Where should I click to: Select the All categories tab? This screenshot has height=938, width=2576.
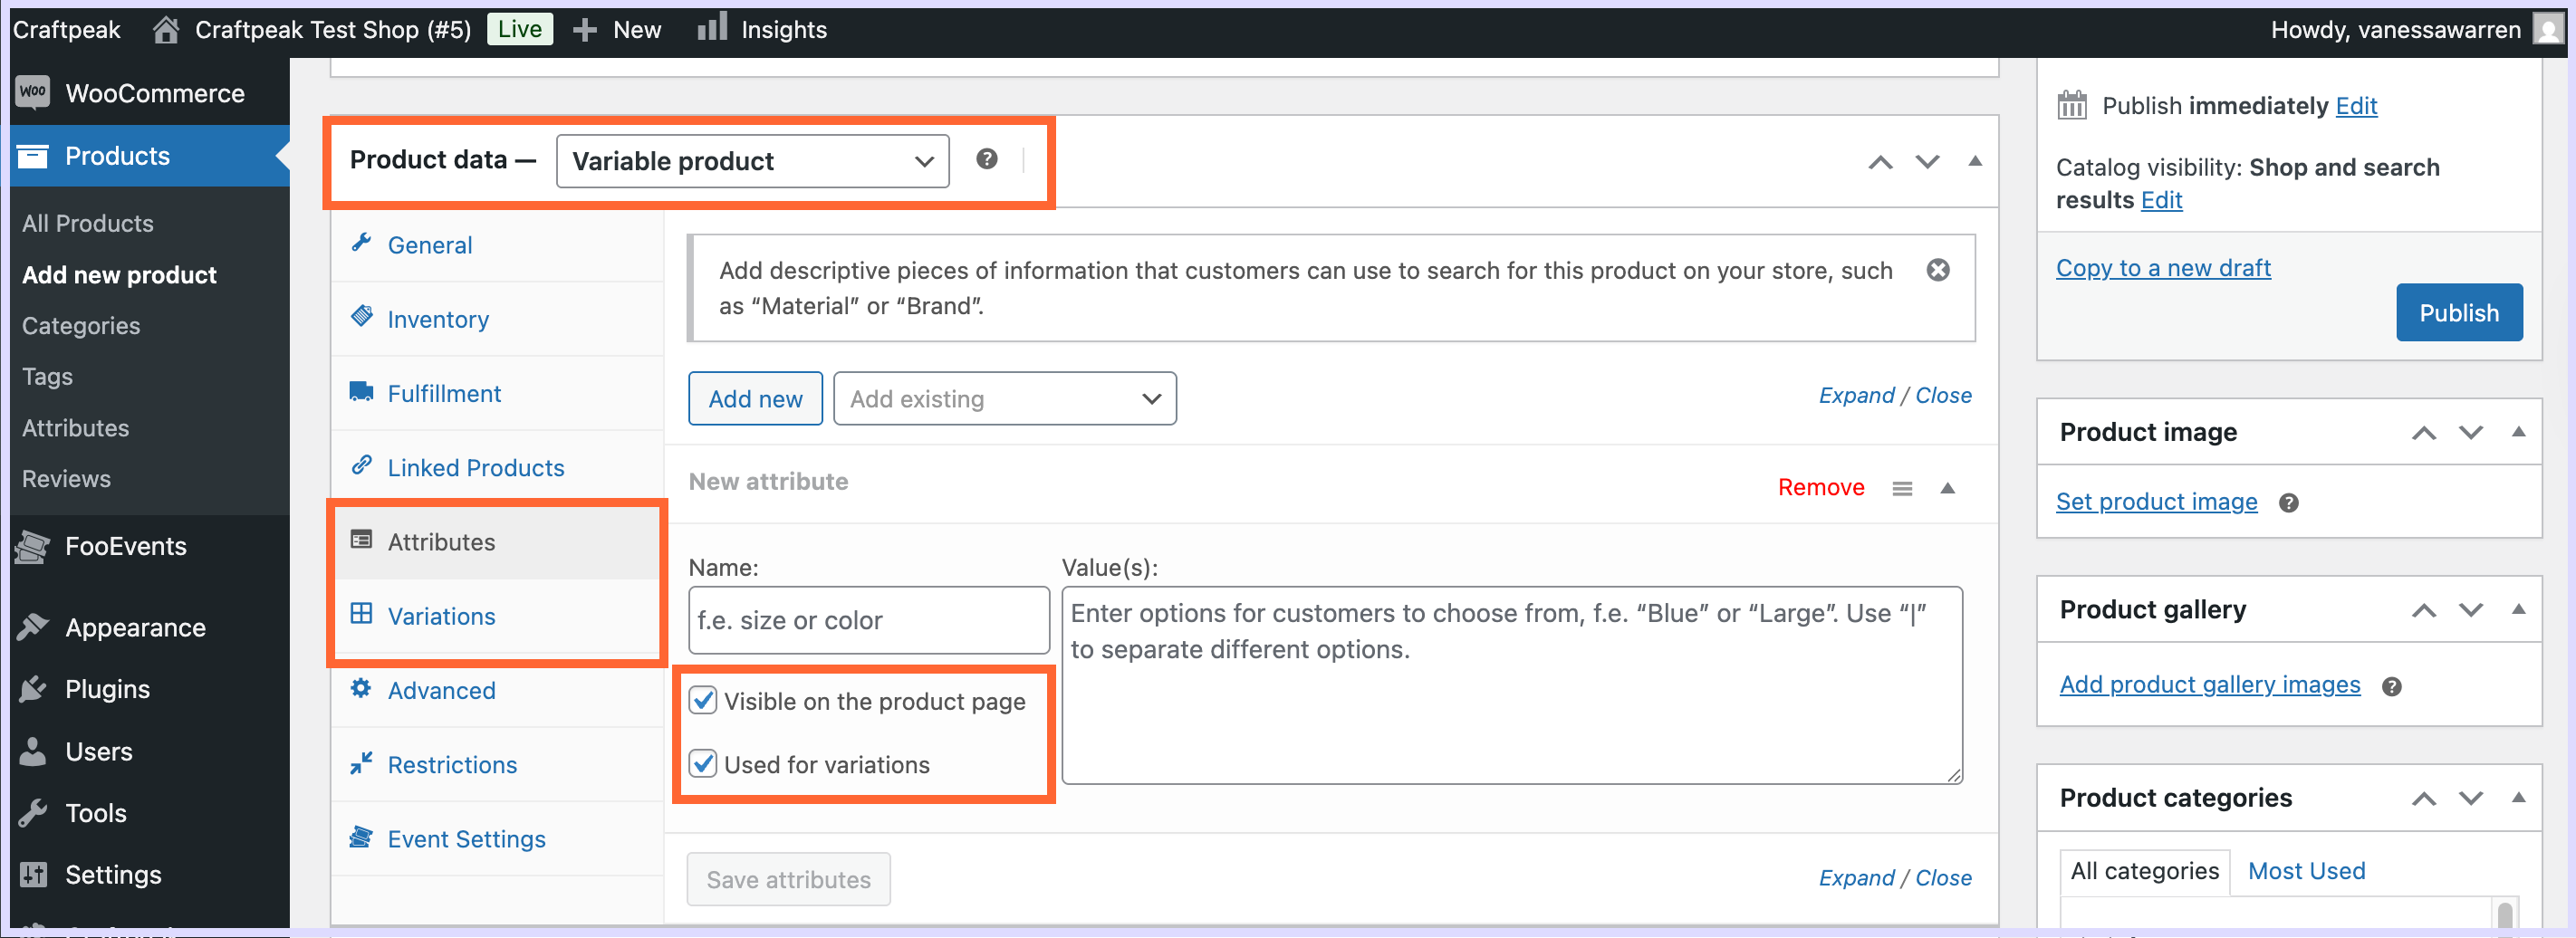2144,870
